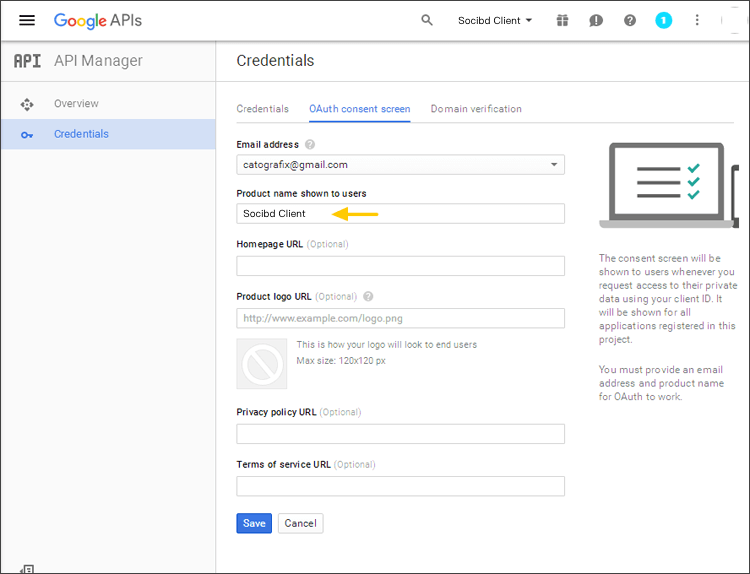Switch to the Domain verification tab
This screenshot has width=750, height=574.
tap(476, 109)
